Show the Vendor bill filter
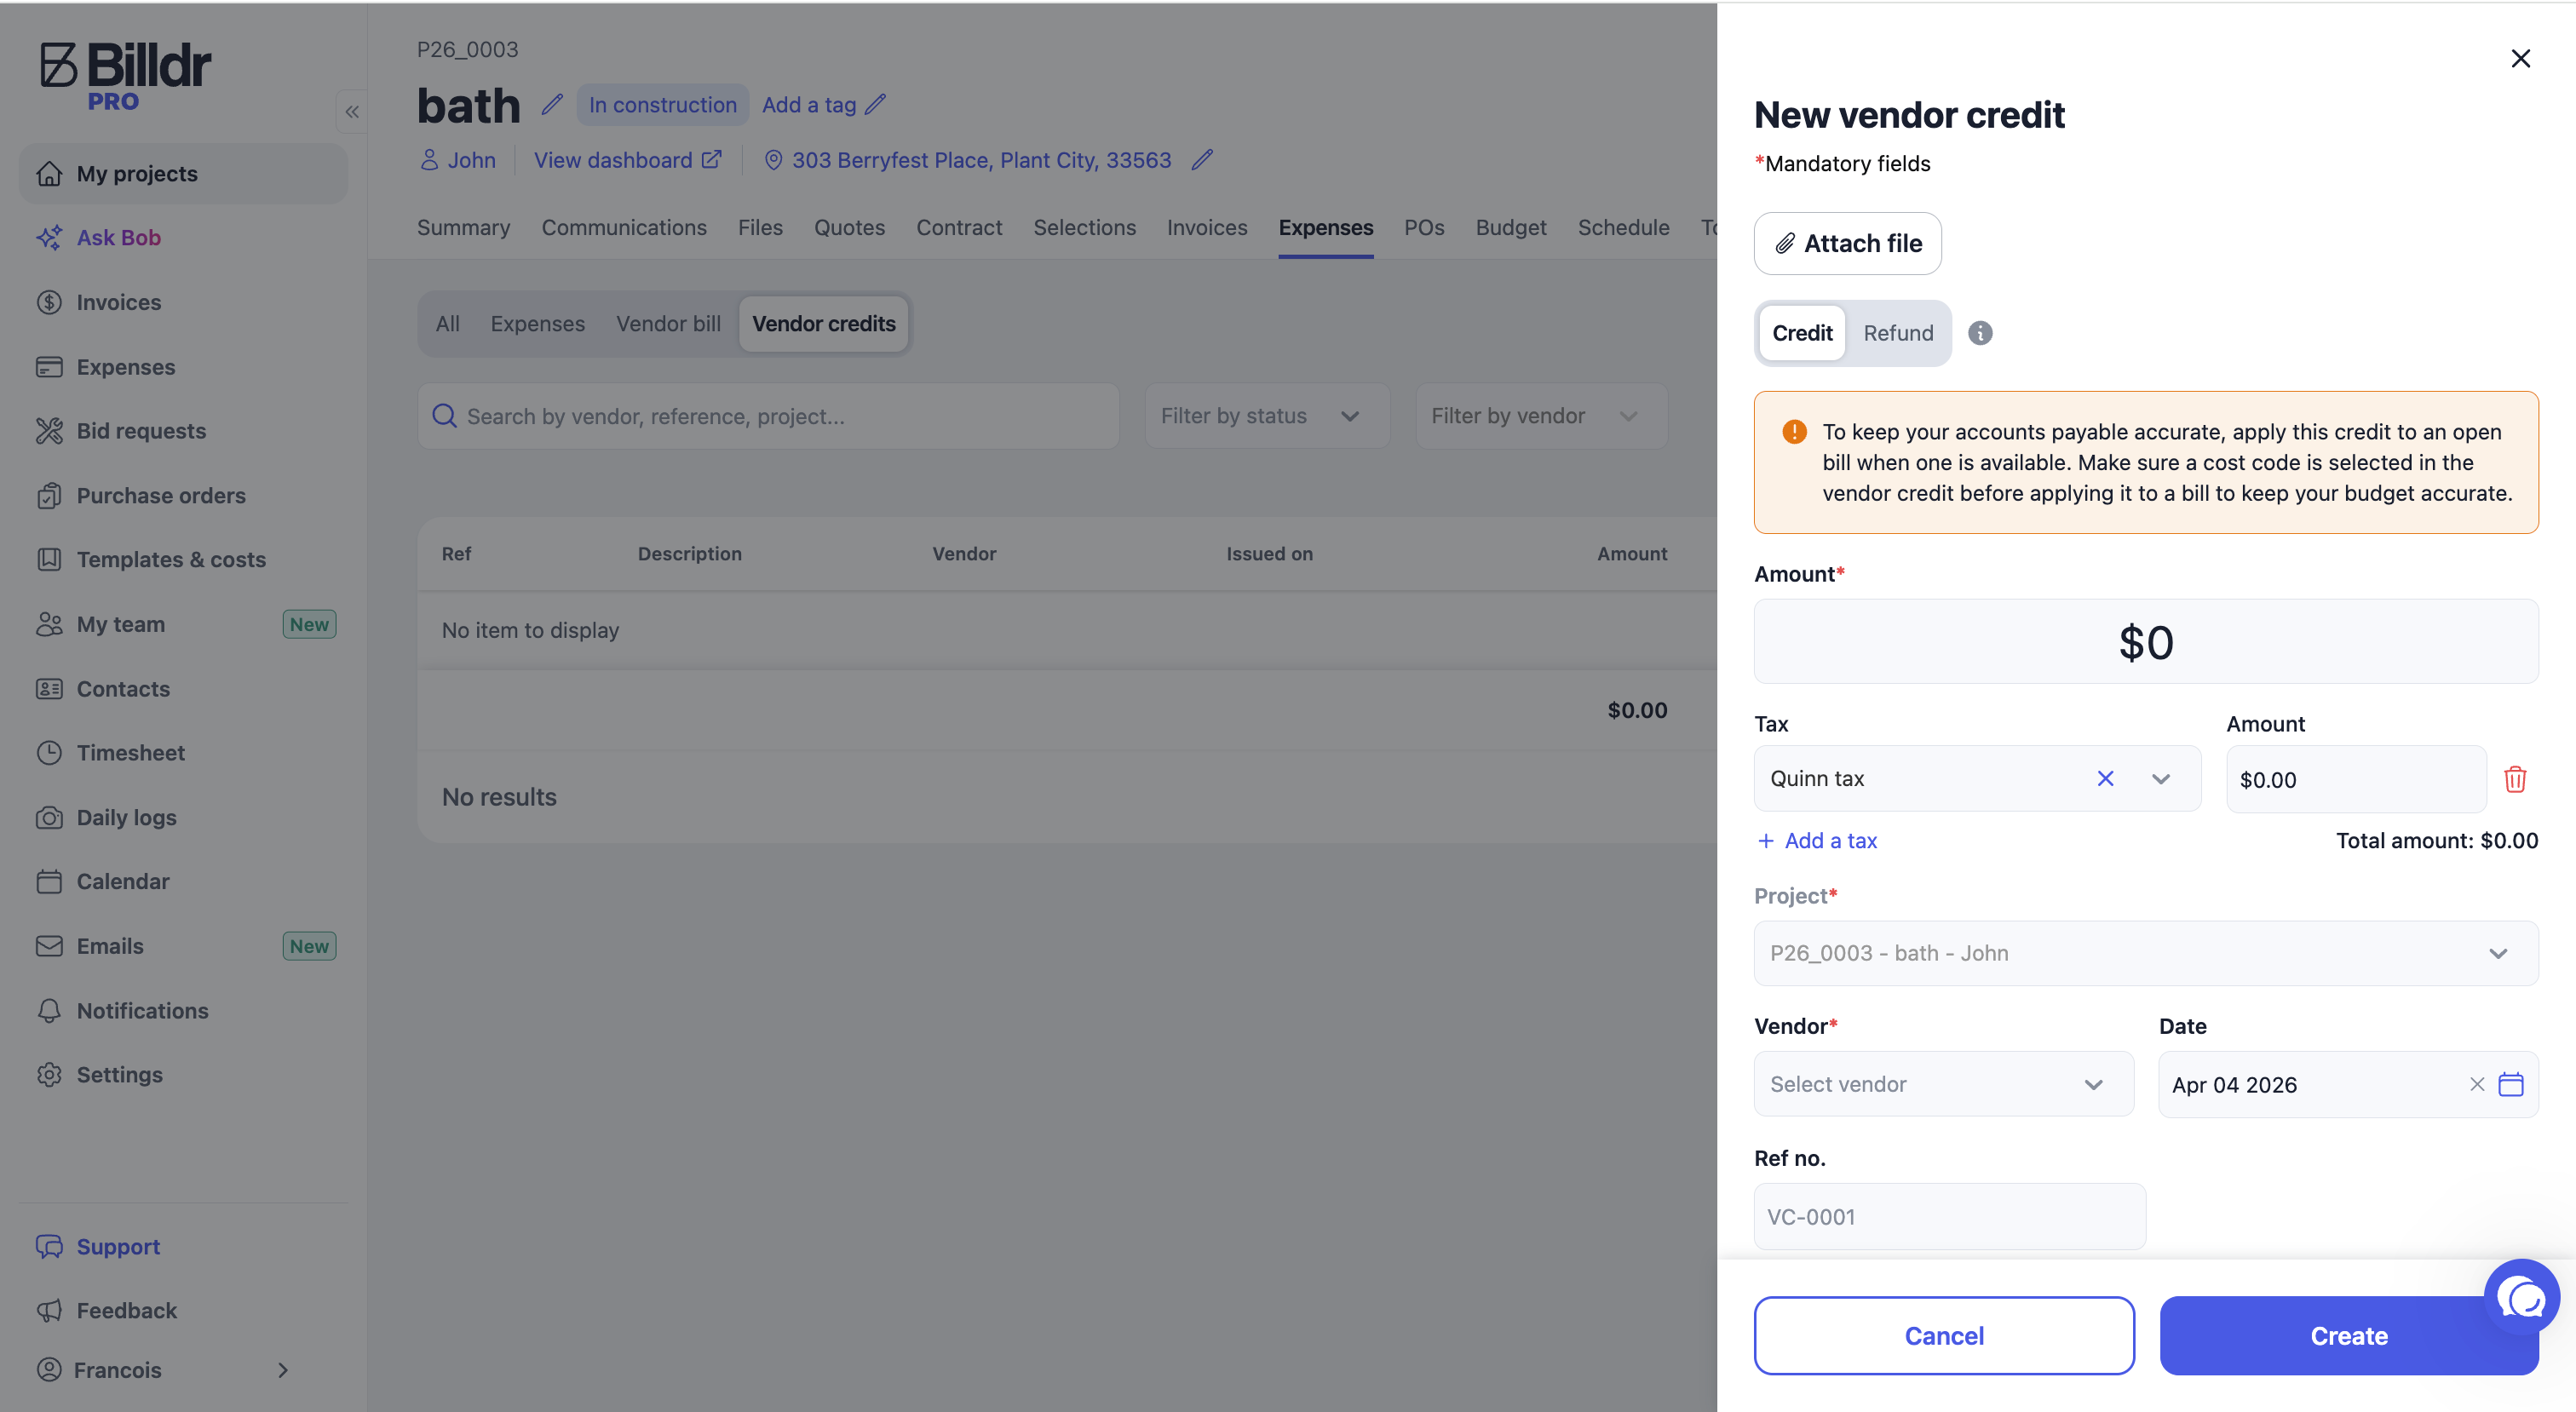The width and height of the screenshot is (2576, 1412). point(668,324)
